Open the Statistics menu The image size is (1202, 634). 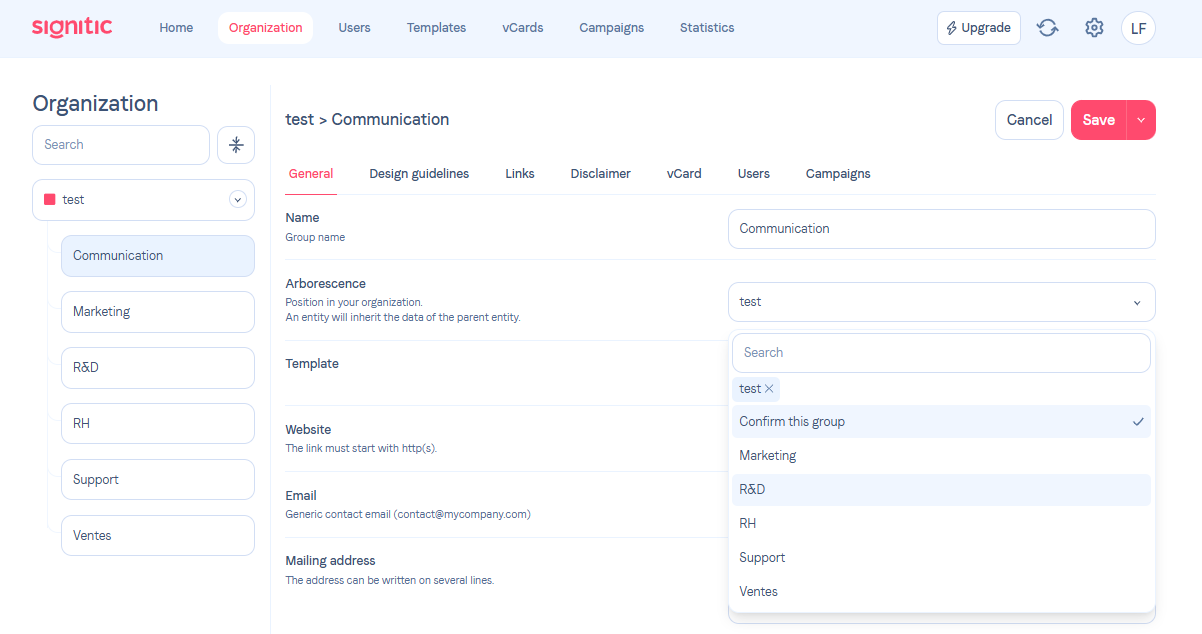[707, 28]
